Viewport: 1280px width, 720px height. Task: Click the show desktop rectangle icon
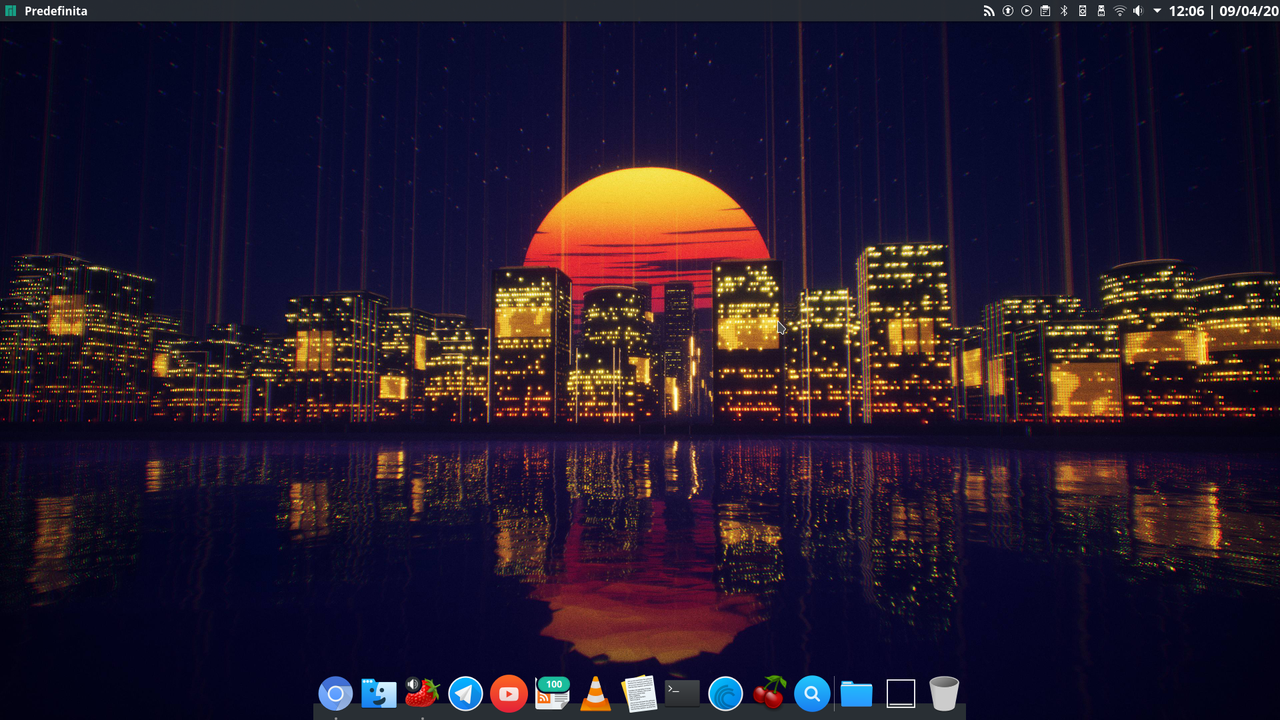click(901, 693)
